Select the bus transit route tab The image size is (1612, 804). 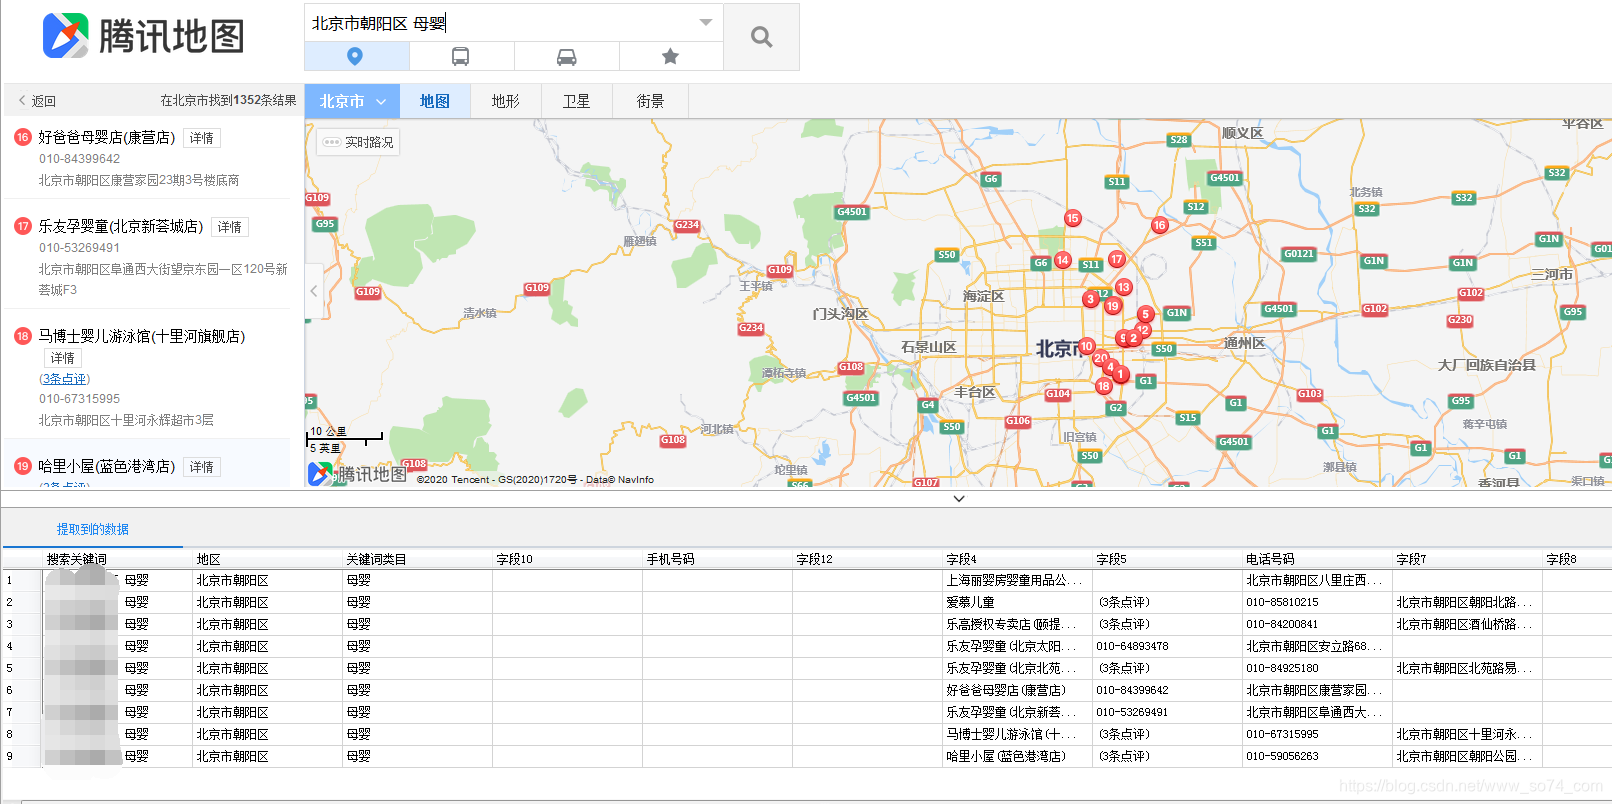tap(460, 56)
